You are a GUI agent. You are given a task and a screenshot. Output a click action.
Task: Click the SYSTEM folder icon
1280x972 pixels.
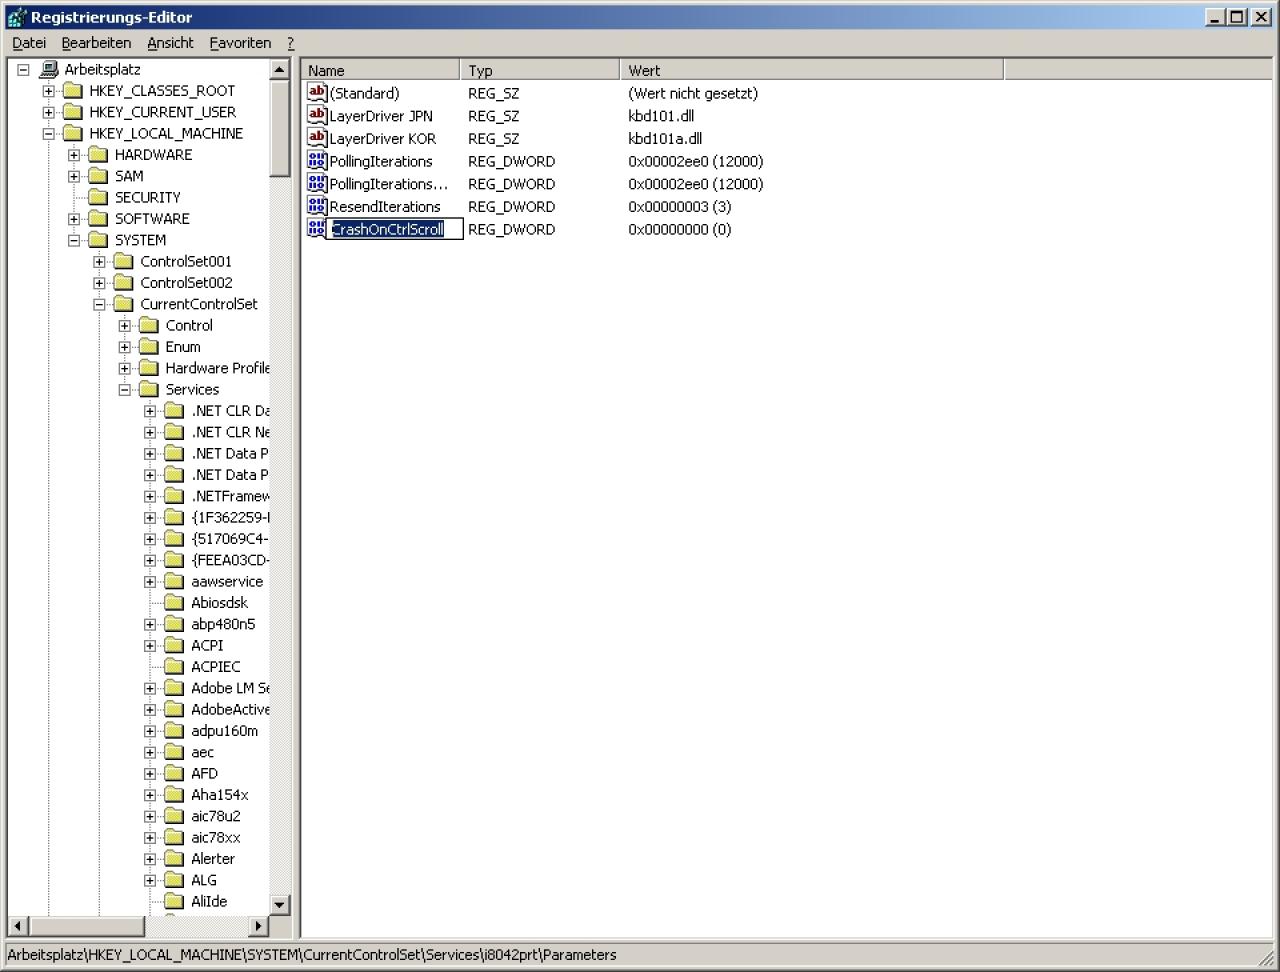(x=98, y=240)
